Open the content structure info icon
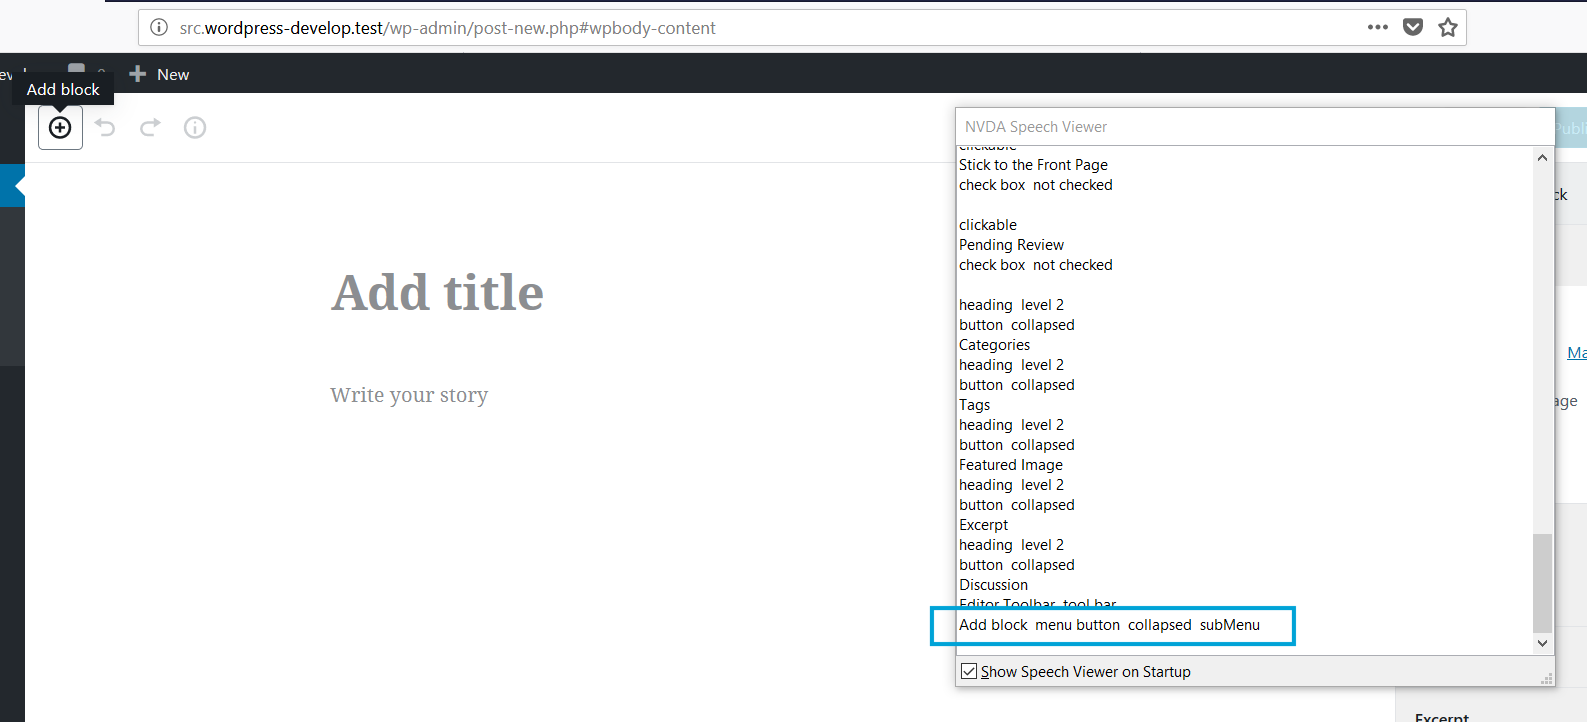Viewport: 1587px width, 722px height. [x=195, y=127]
